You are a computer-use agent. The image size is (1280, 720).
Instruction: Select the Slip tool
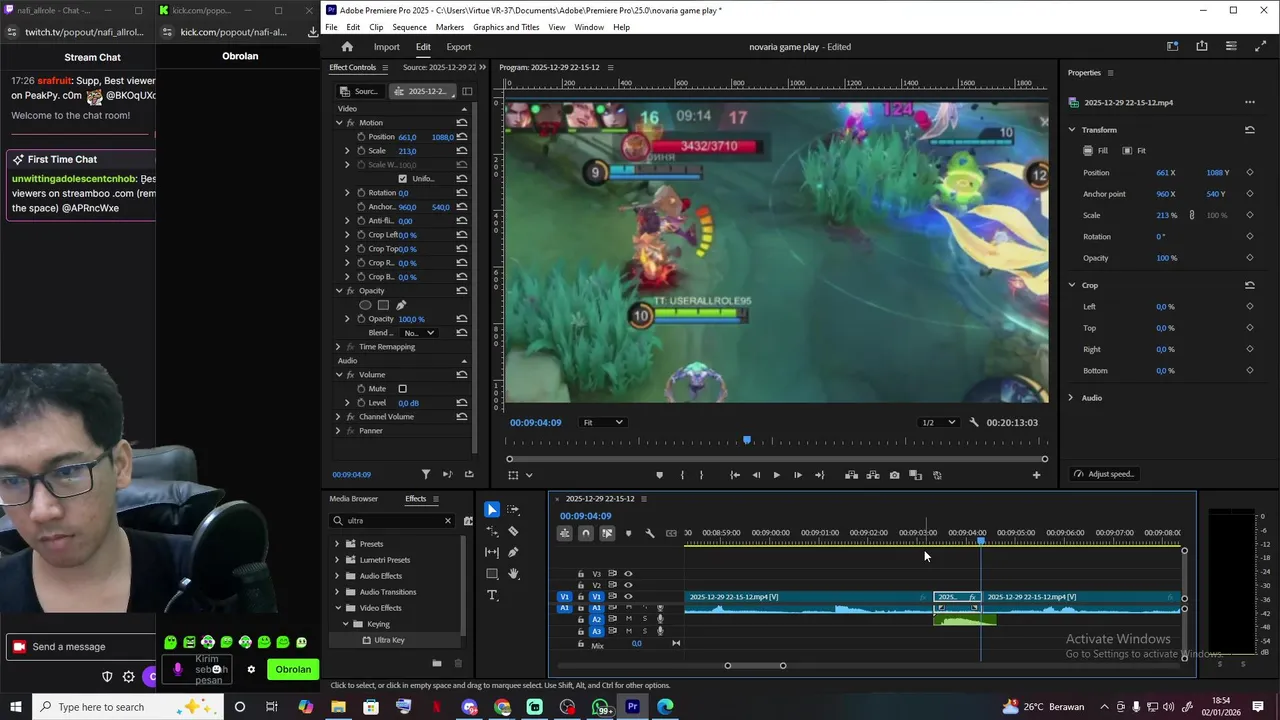(492, 552)
